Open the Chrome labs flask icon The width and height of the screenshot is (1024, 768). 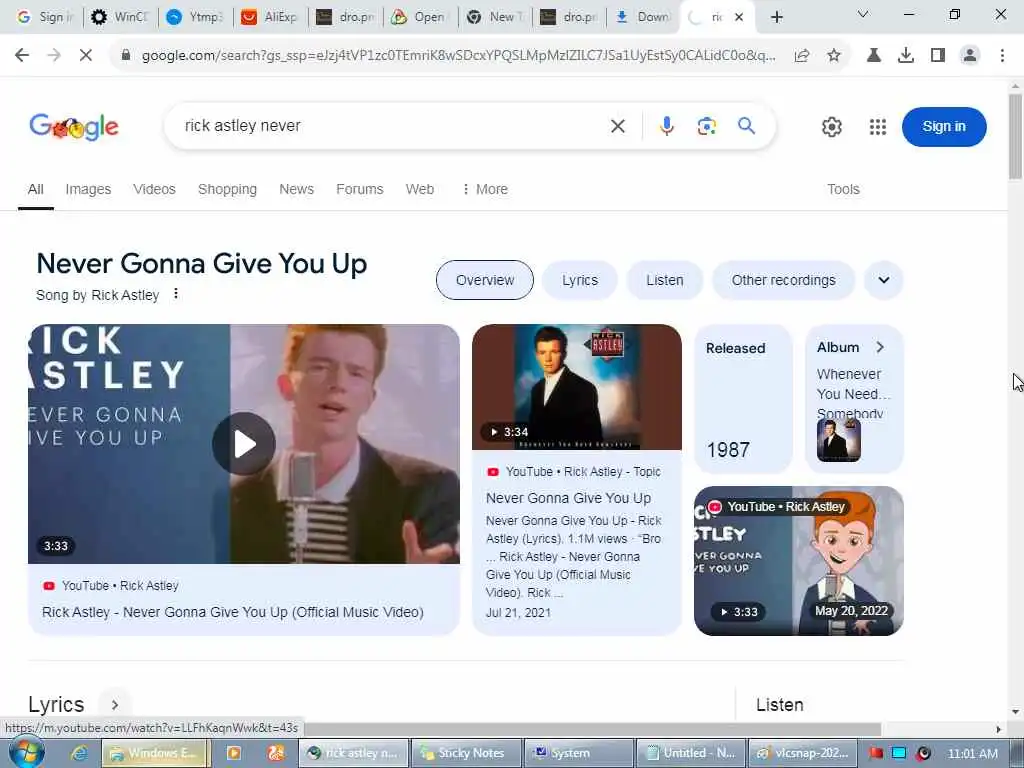coord(873,56)
